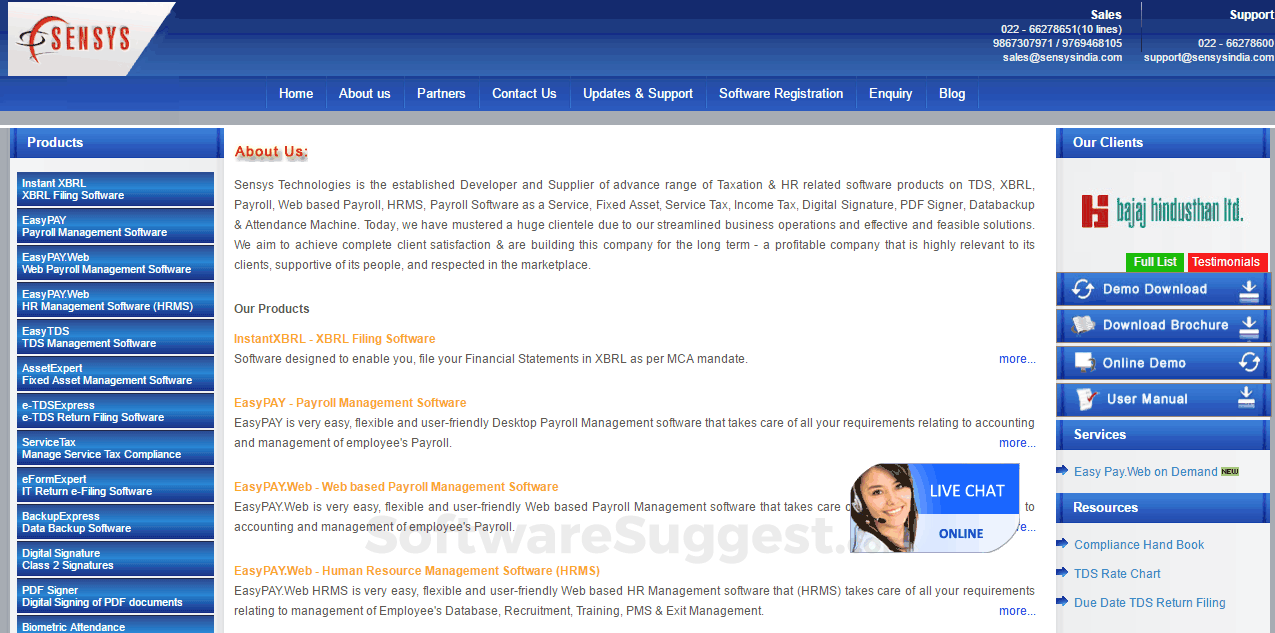Click 'more...' under EasyPAY.Web HRMS description
The height and width of the screenshot is (633, 1275).
coord(1017,611)
